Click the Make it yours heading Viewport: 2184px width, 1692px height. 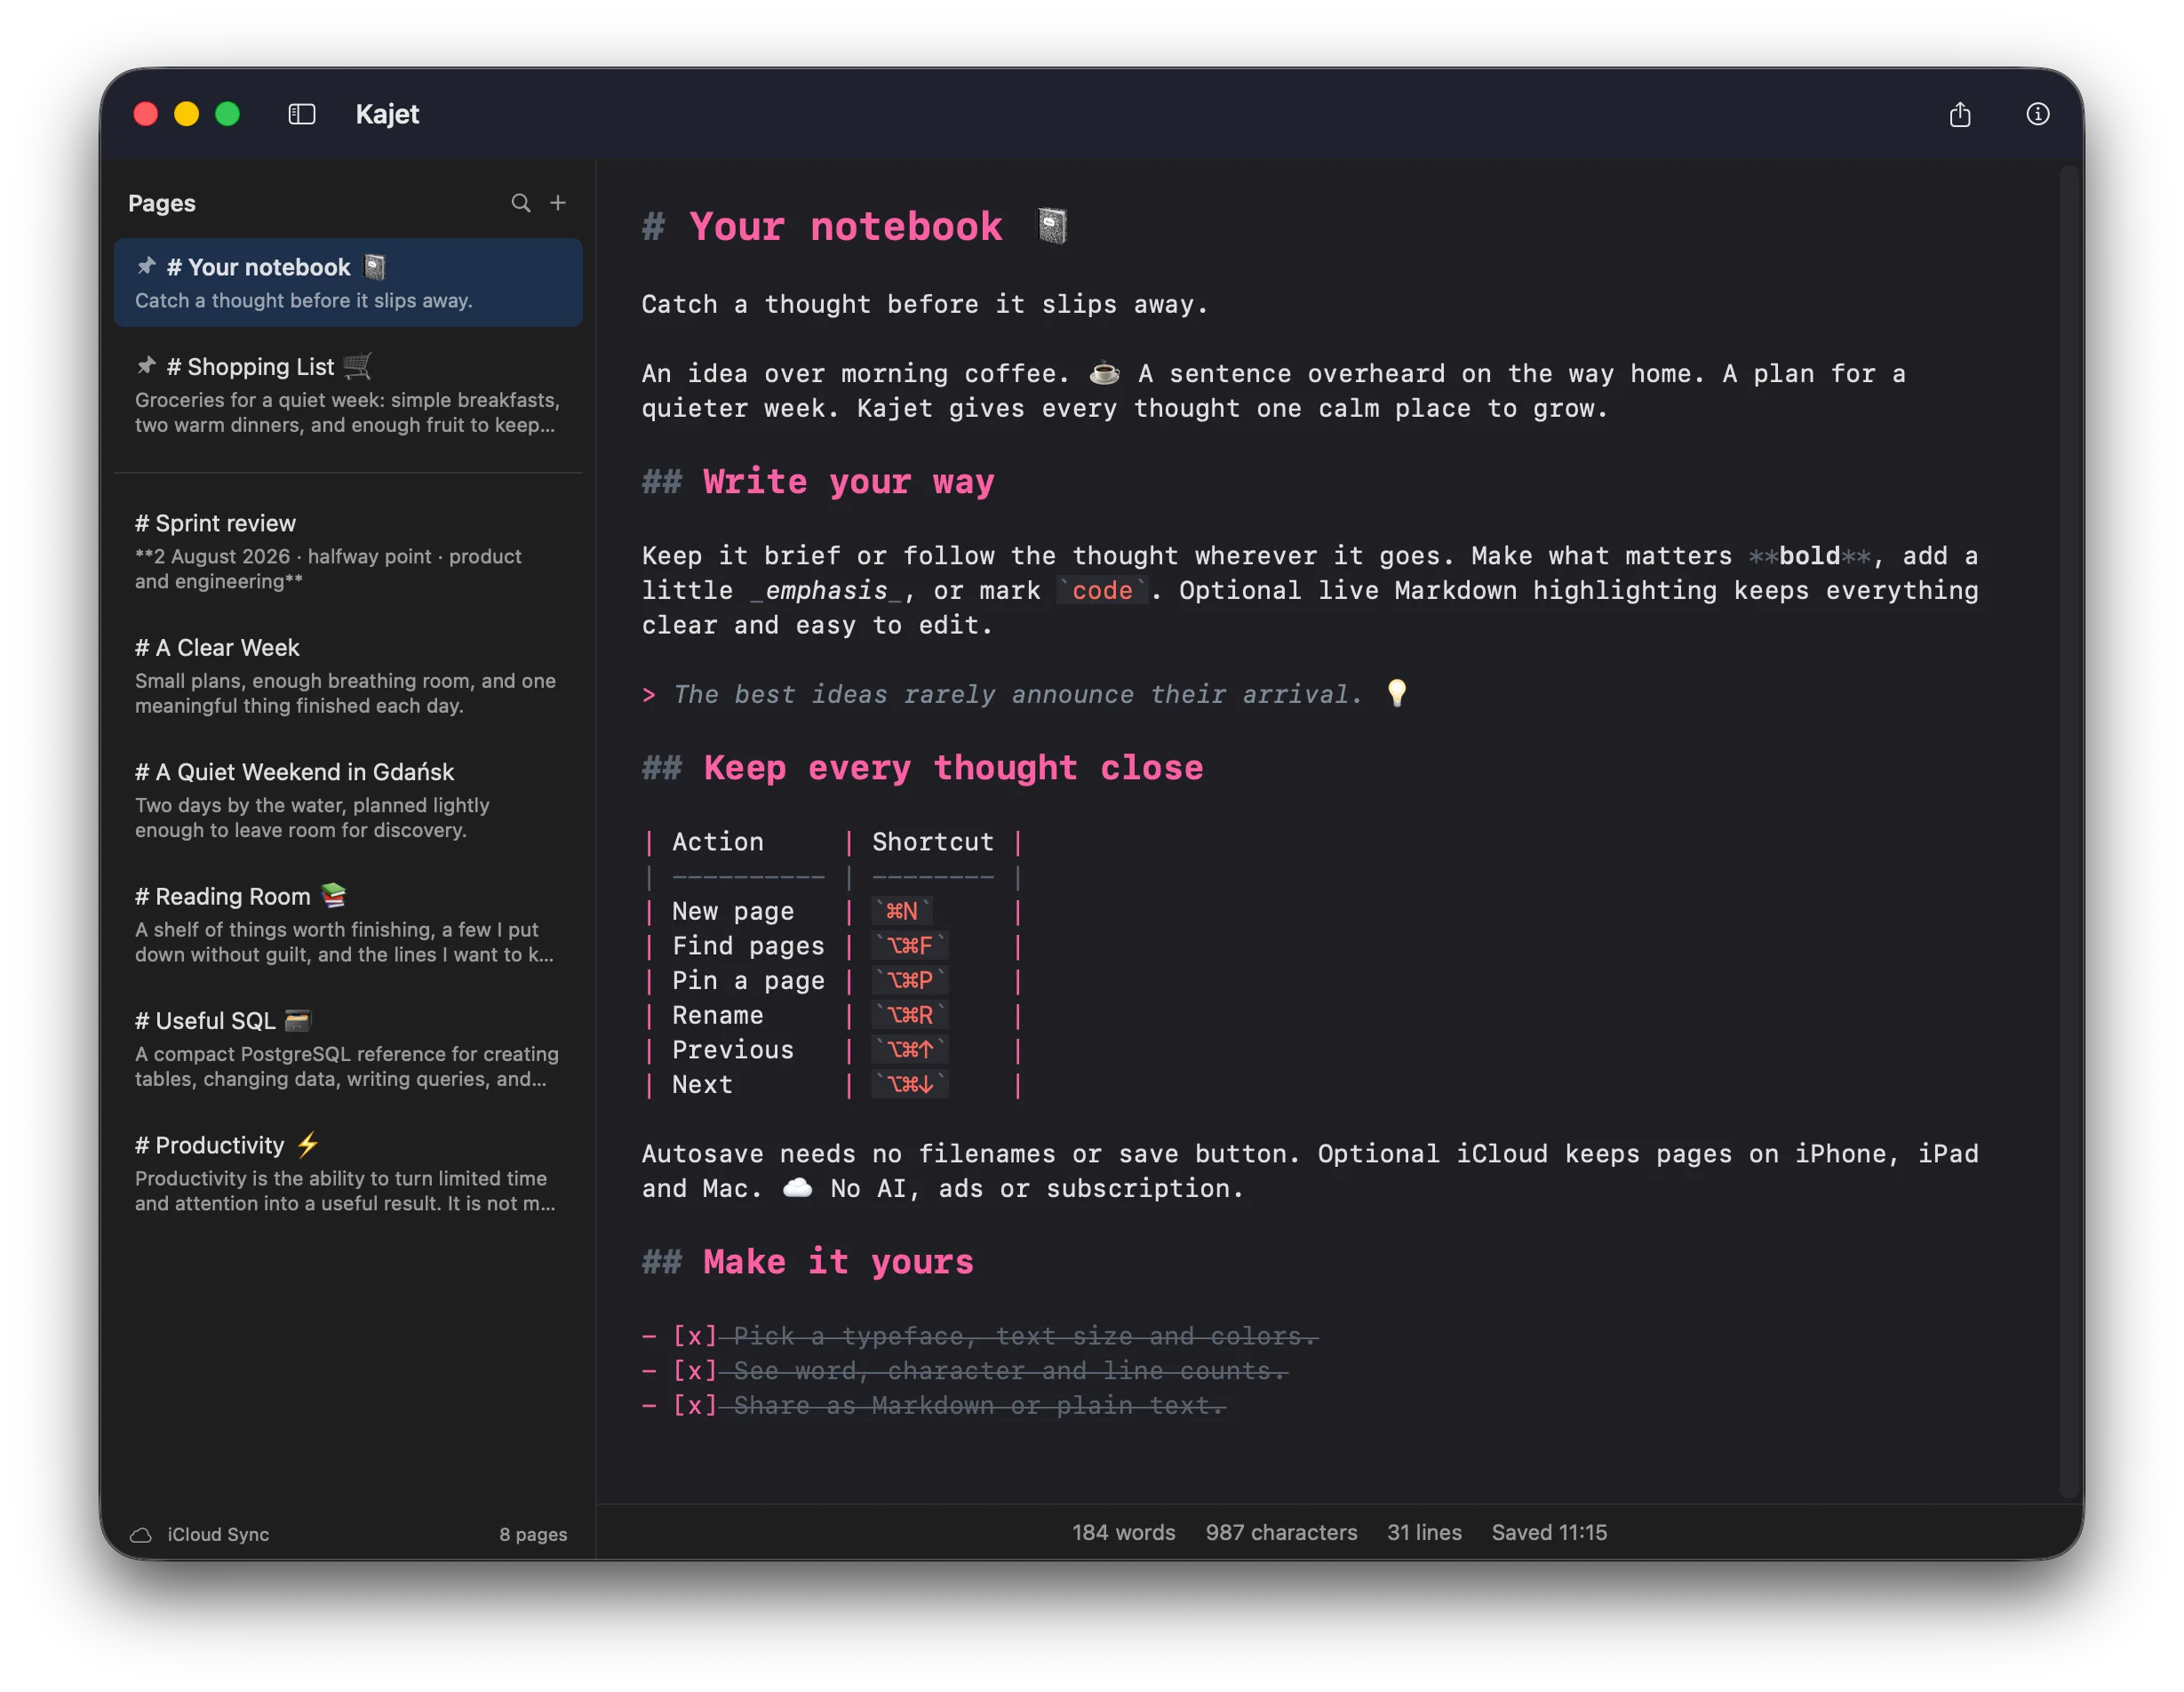(808, 1262)
